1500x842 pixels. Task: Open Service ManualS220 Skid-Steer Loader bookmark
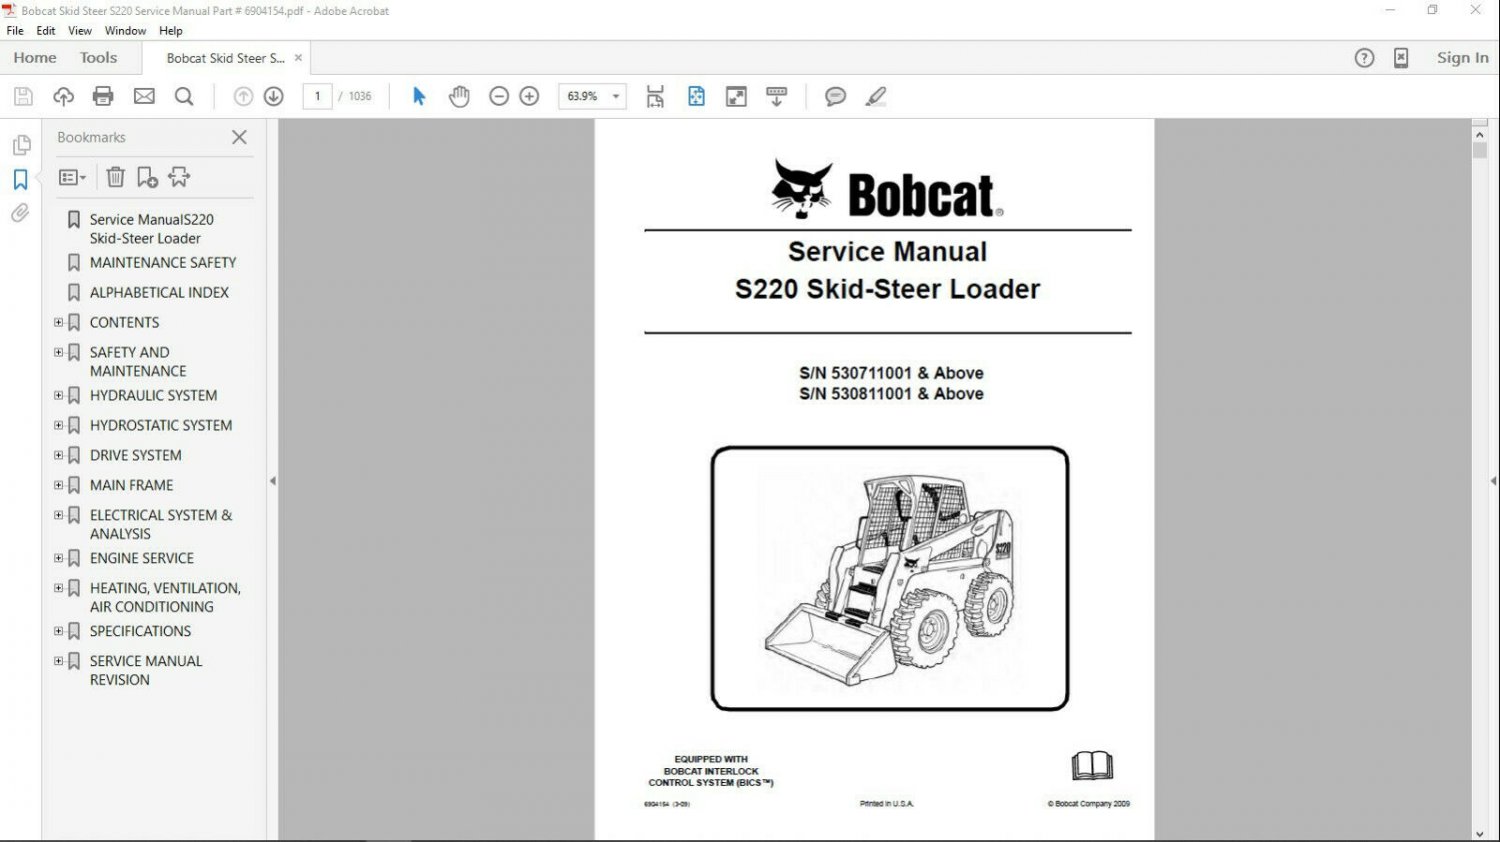(151, 229)
